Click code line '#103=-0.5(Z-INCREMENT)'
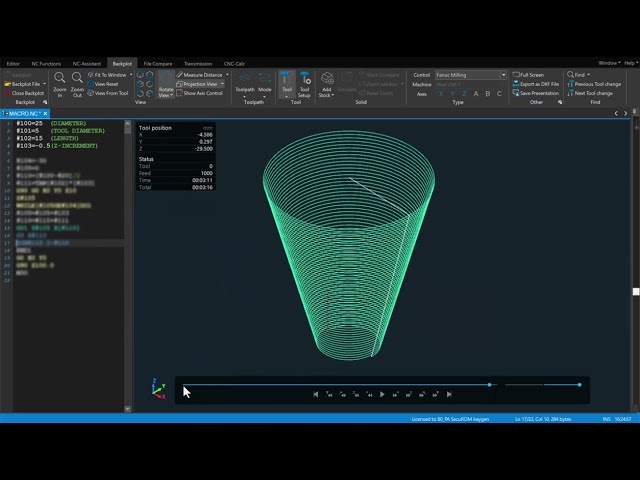640x480 pixels. click(57, 146)
